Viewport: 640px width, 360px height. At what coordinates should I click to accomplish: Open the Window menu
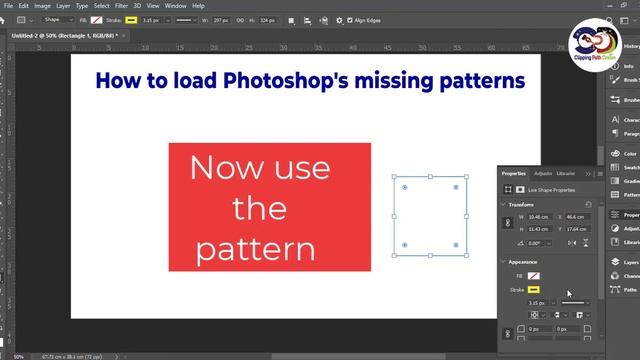[175, 6]
